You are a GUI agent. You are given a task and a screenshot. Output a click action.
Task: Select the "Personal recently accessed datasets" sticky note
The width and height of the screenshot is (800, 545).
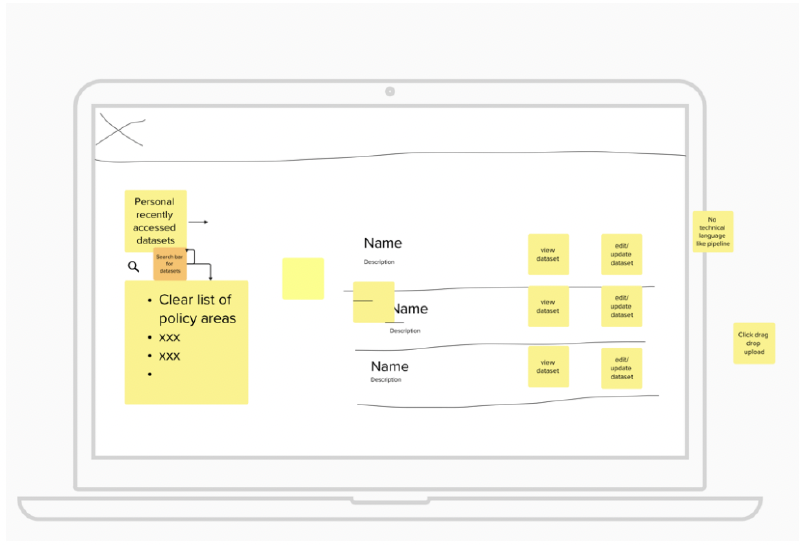click(155, 221)
